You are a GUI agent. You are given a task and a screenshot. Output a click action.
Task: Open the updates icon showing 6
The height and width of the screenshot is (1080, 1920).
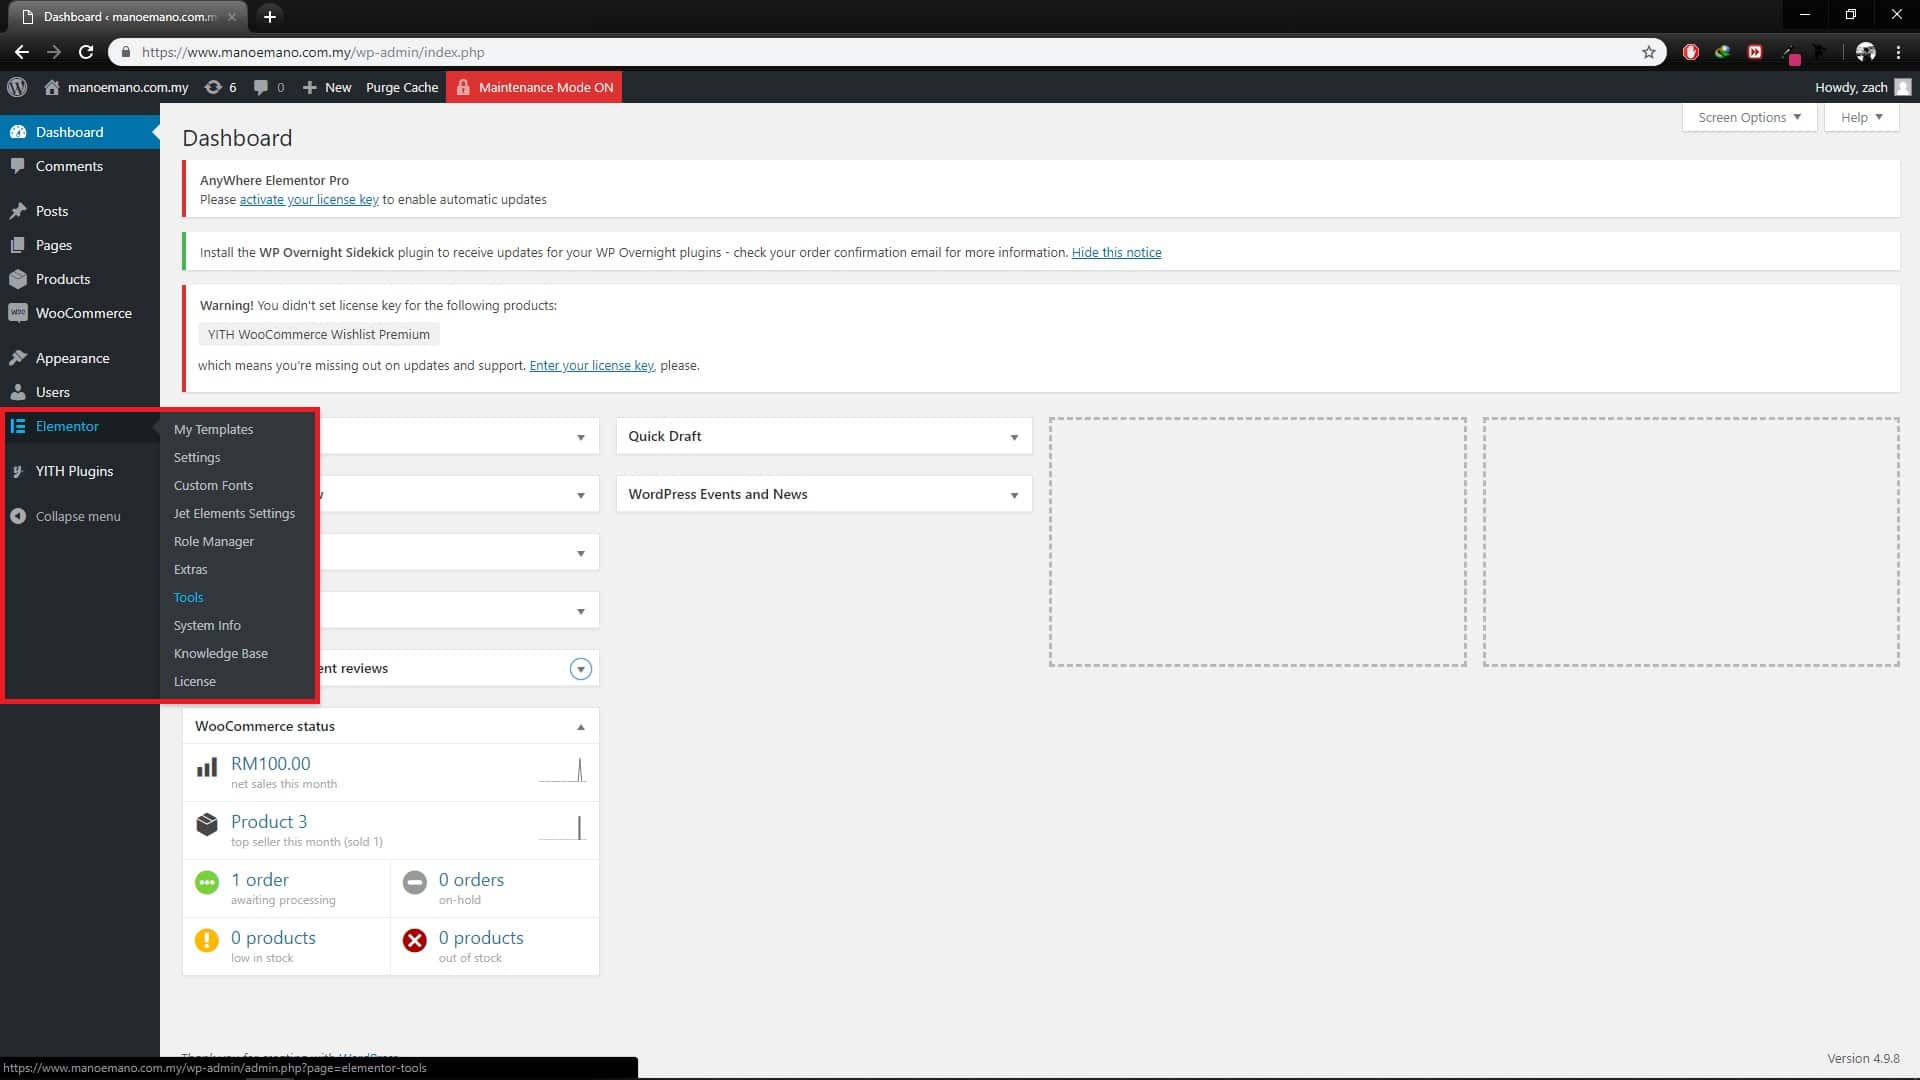pos(213,87)
